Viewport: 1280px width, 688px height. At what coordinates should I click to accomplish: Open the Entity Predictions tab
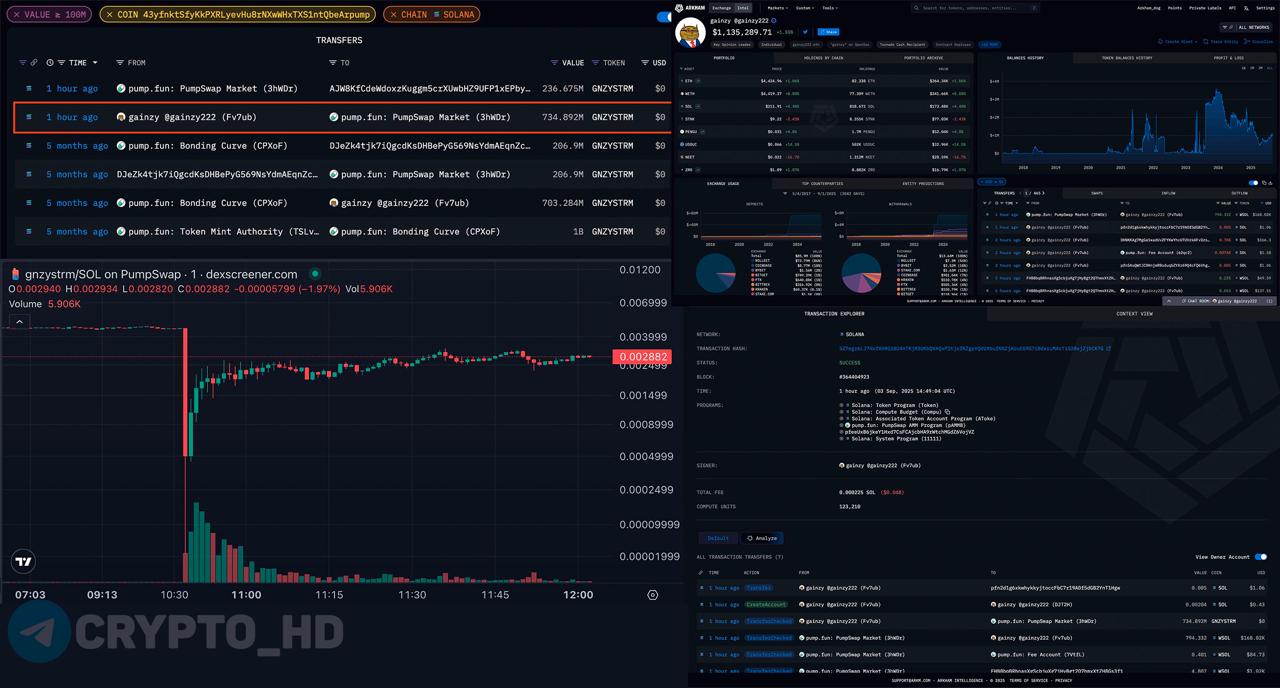point(923,184)
